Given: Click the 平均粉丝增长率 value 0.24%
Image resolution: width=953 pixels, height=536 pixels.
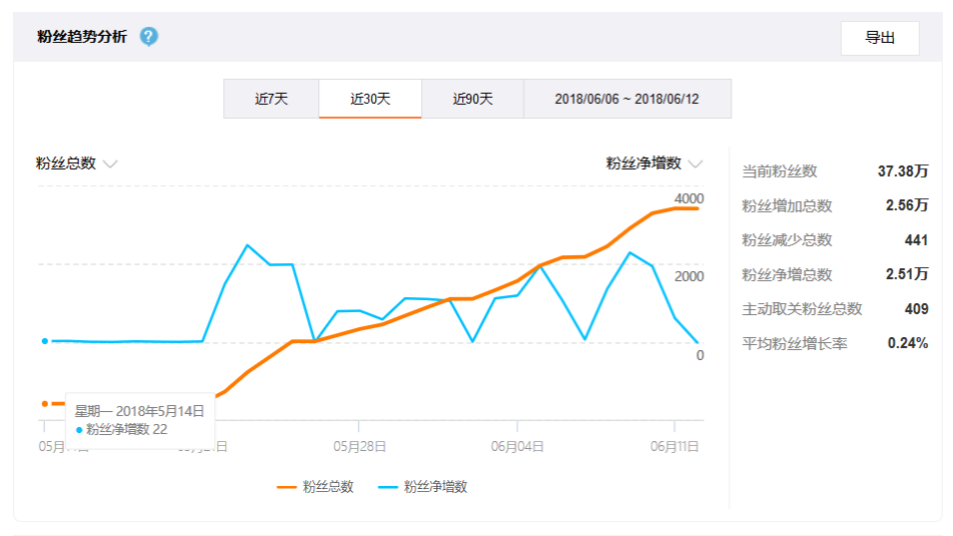Looking at the screenshot, I should click(907, 343).
